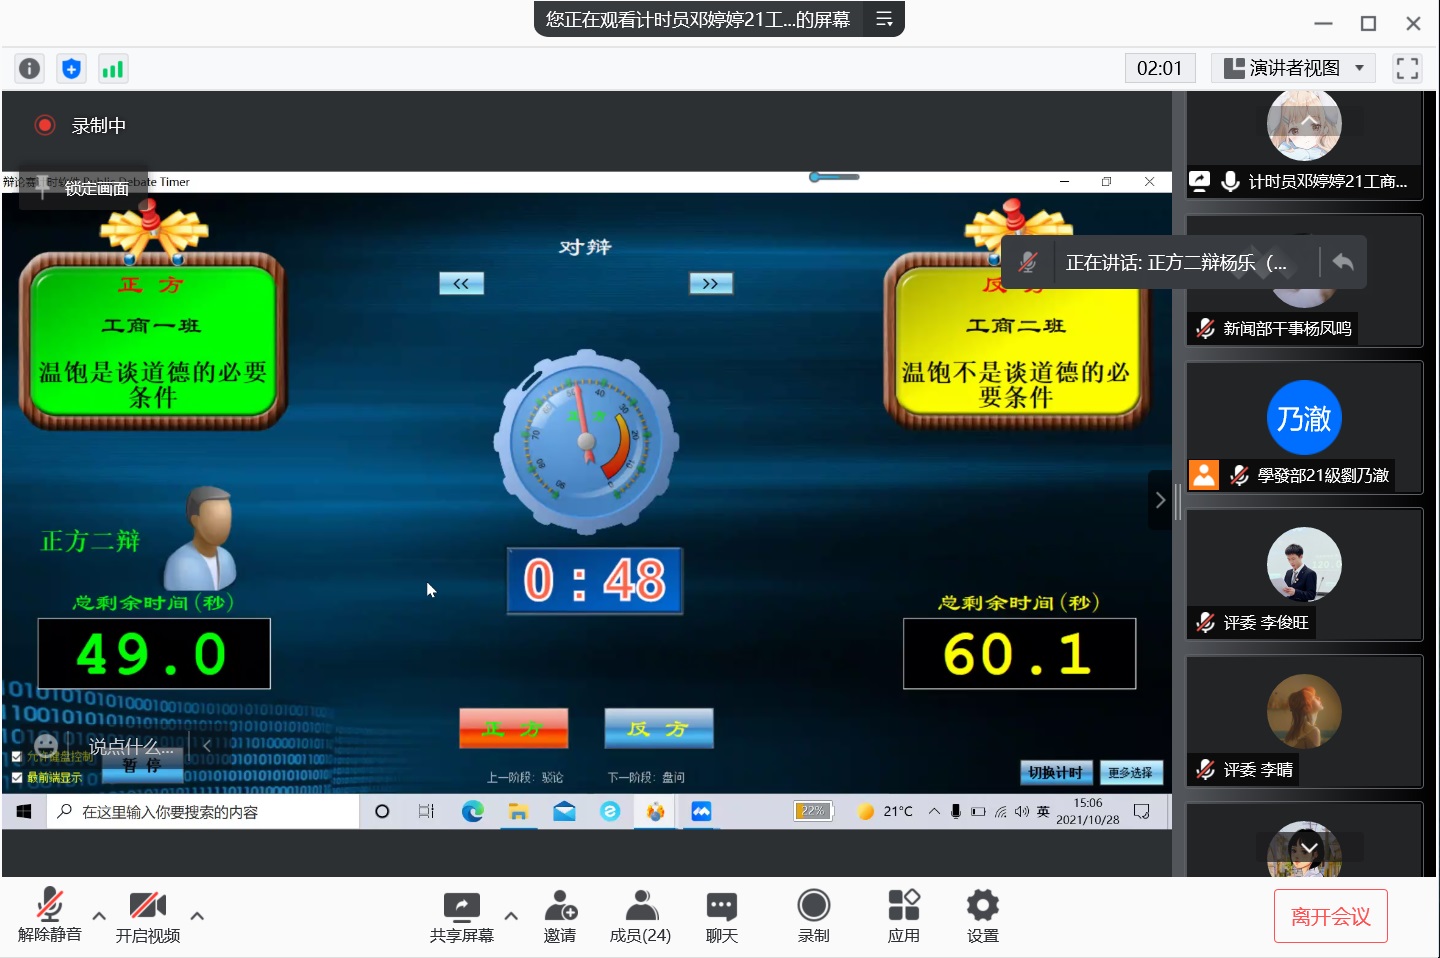The width and height of the screenshot is (1440, 958).
Task: Turn on the video camera
Action: tap(147, 917)
